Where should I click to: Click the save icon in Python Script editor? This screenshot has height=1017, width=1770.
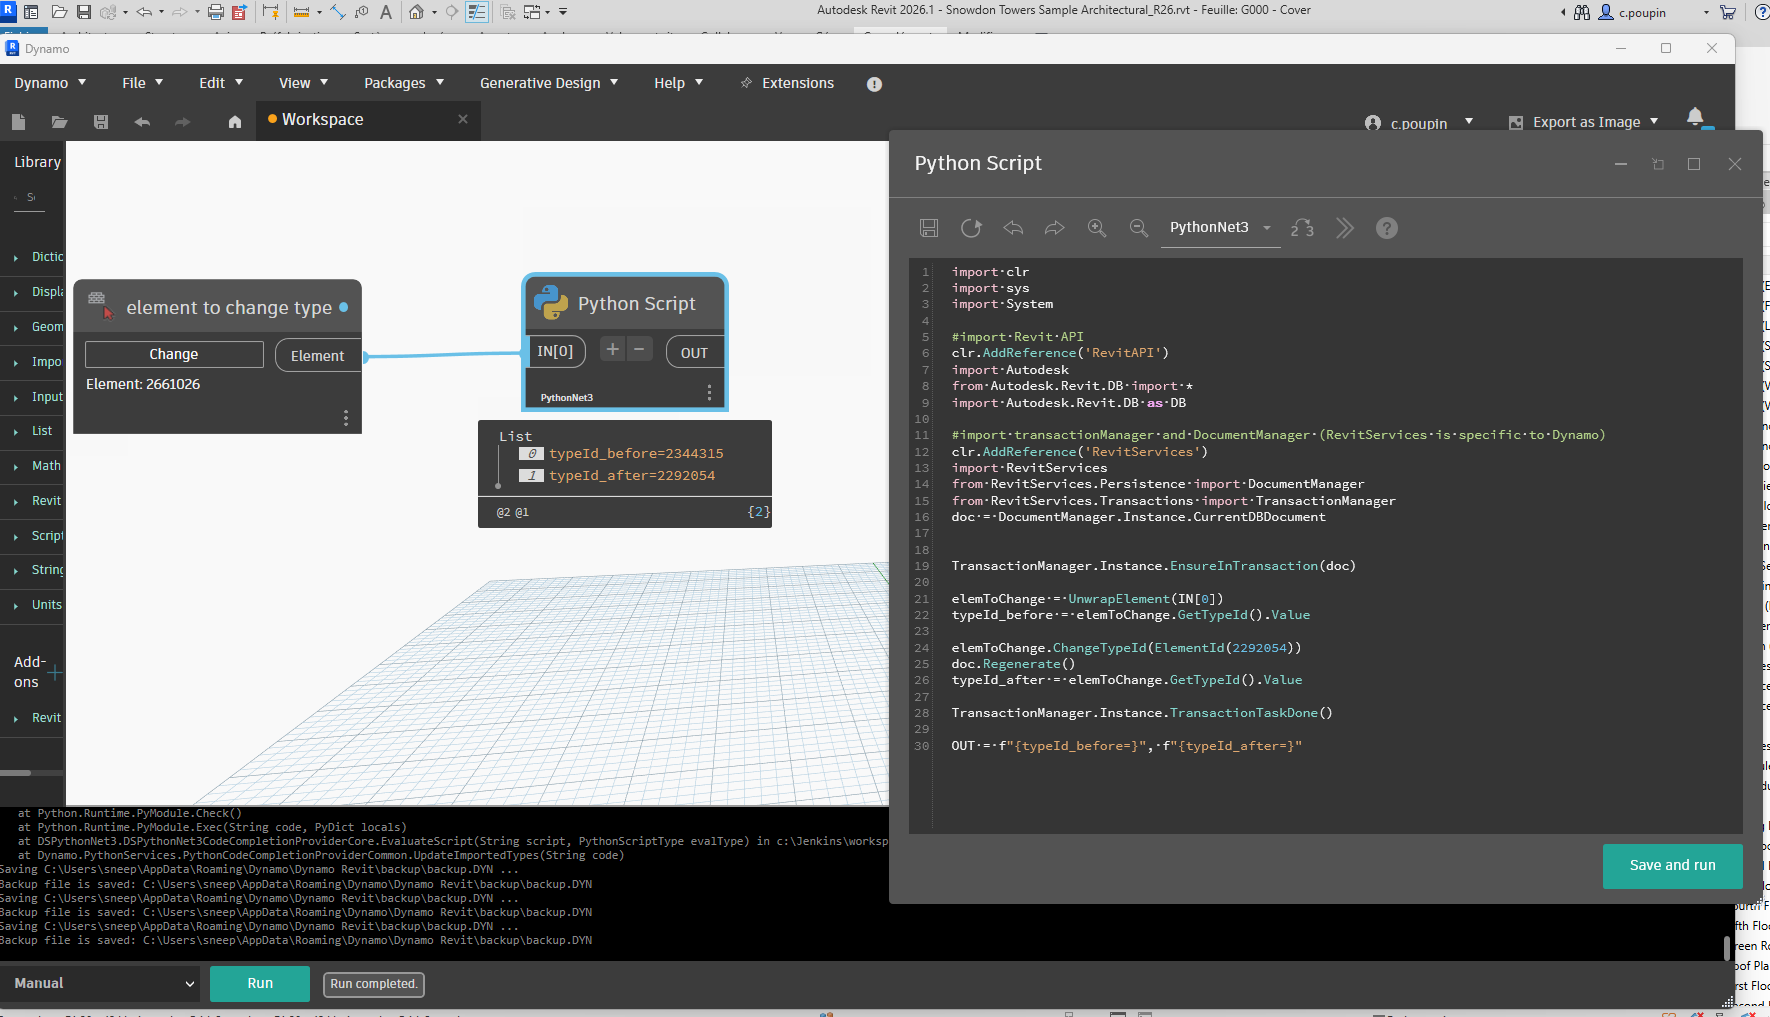pyautogui.click(x=929, y=228)
